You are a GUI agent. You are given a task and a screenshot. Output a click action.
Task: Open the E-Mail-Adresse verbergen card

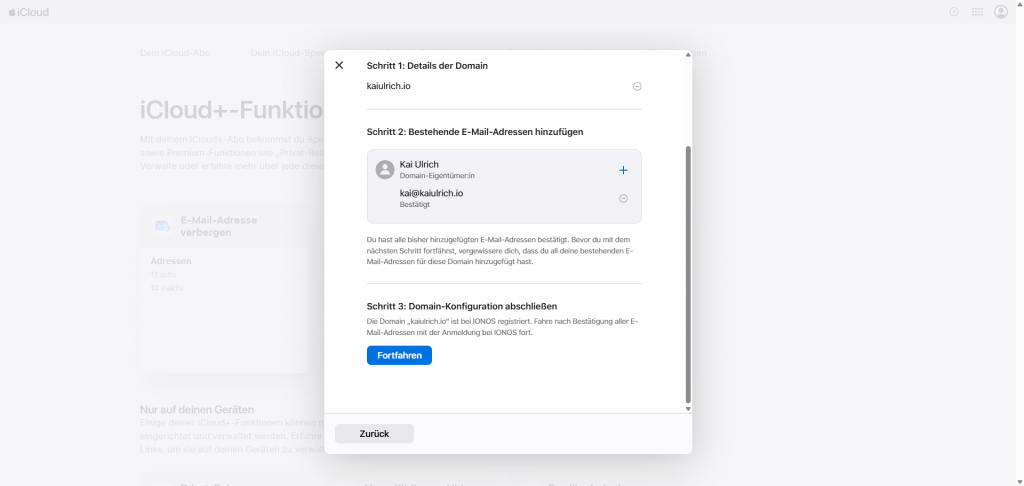(225, 290)
